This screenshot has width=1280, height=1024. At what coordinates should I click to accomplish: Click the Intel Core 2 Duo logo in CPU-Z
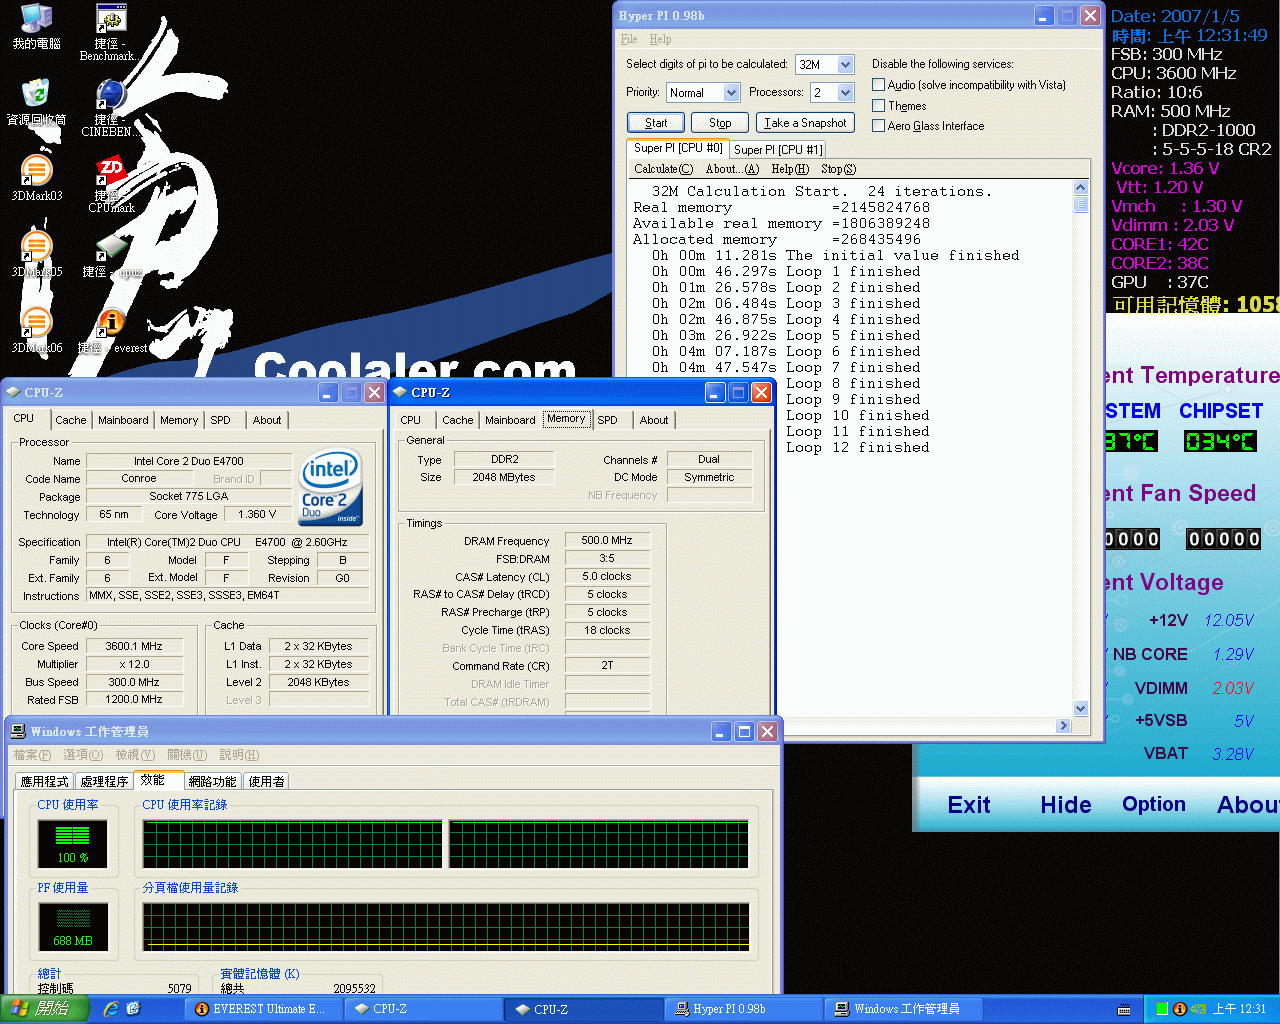tap(331, 487)
